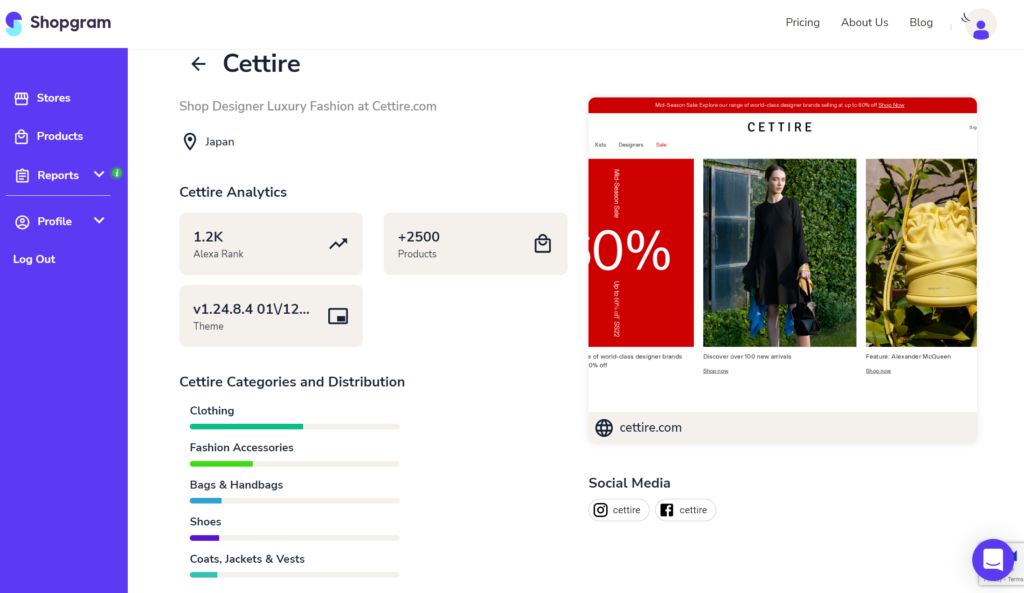Image resolution: width=1024 pixels, height=593 pixels.
Task: Open the user avatar in header
Action: 980,26
